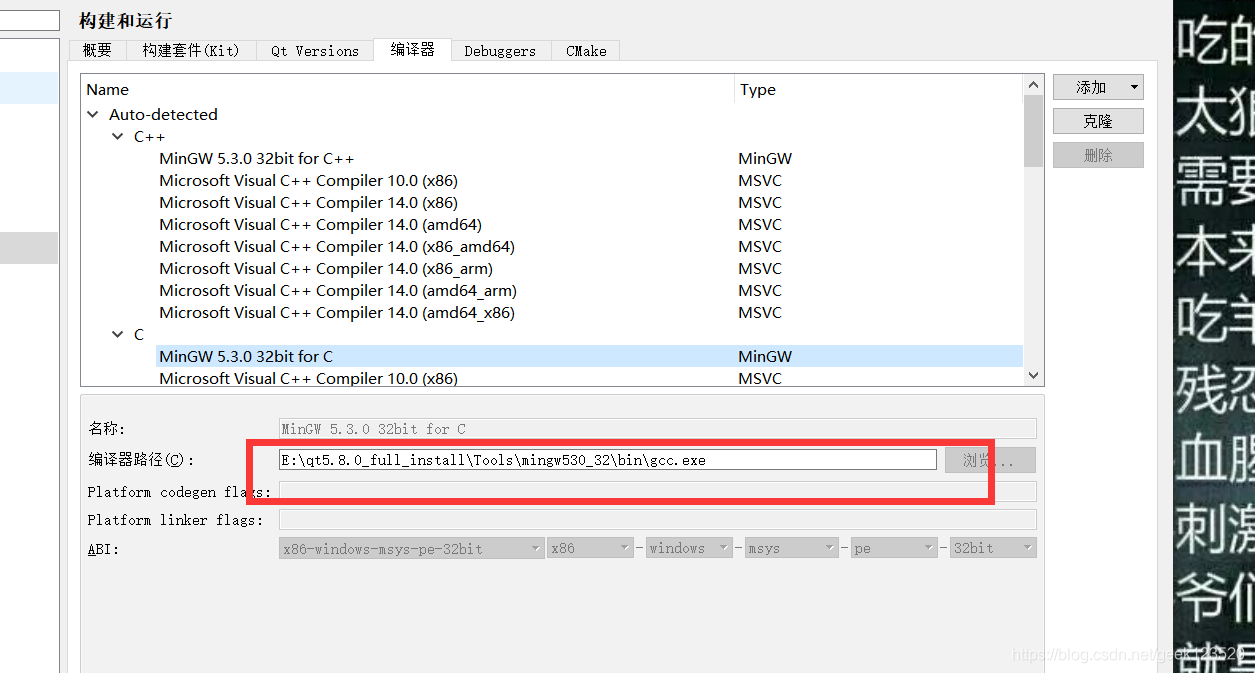Screen dimensions: 1255x673
Task: Select Microsoft Visual C++ Compiler 14.0 (amd64)
Action: [320, 225]
